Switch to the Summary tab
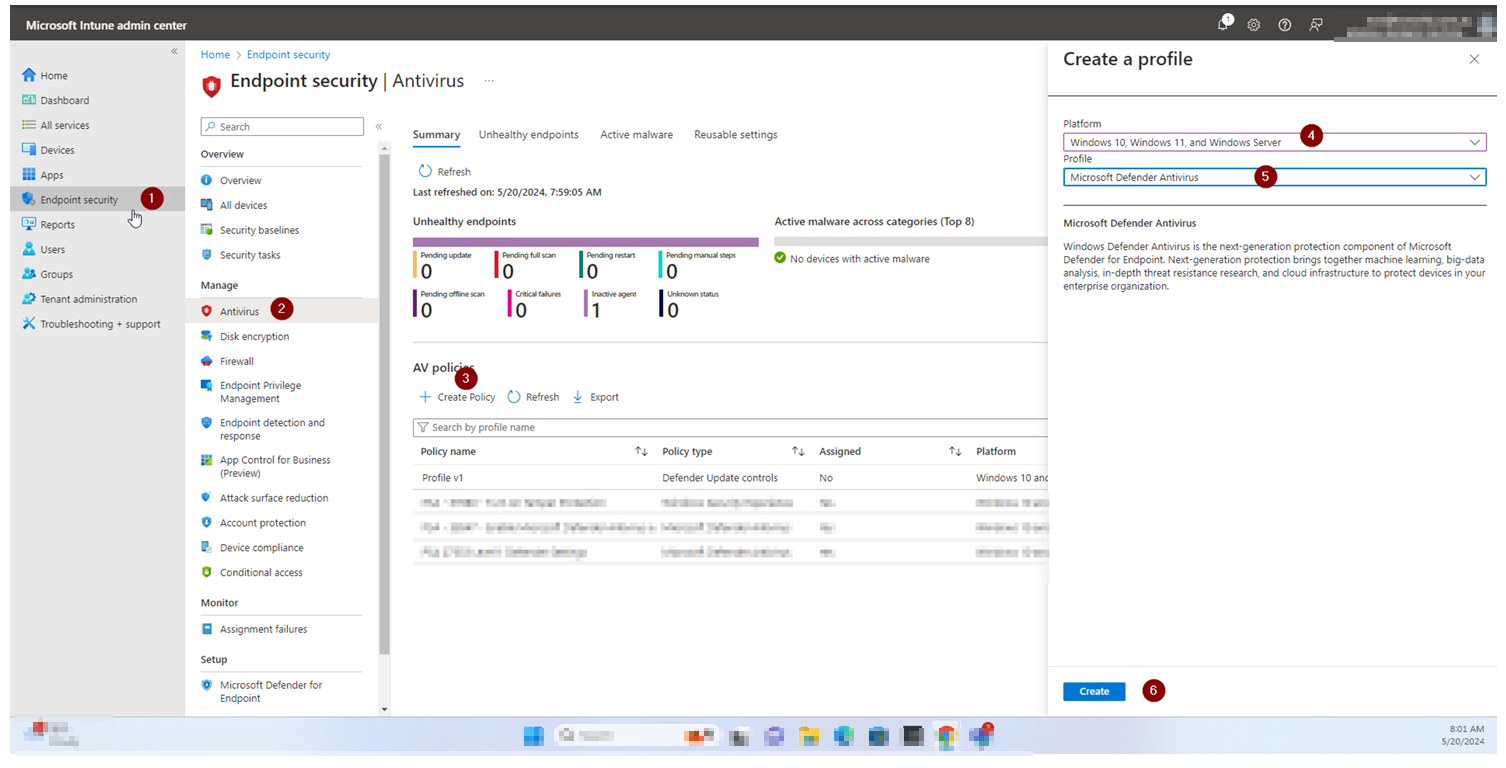Screen dimensions: 1506x768 pyautogui.click(x=436, y=135)
